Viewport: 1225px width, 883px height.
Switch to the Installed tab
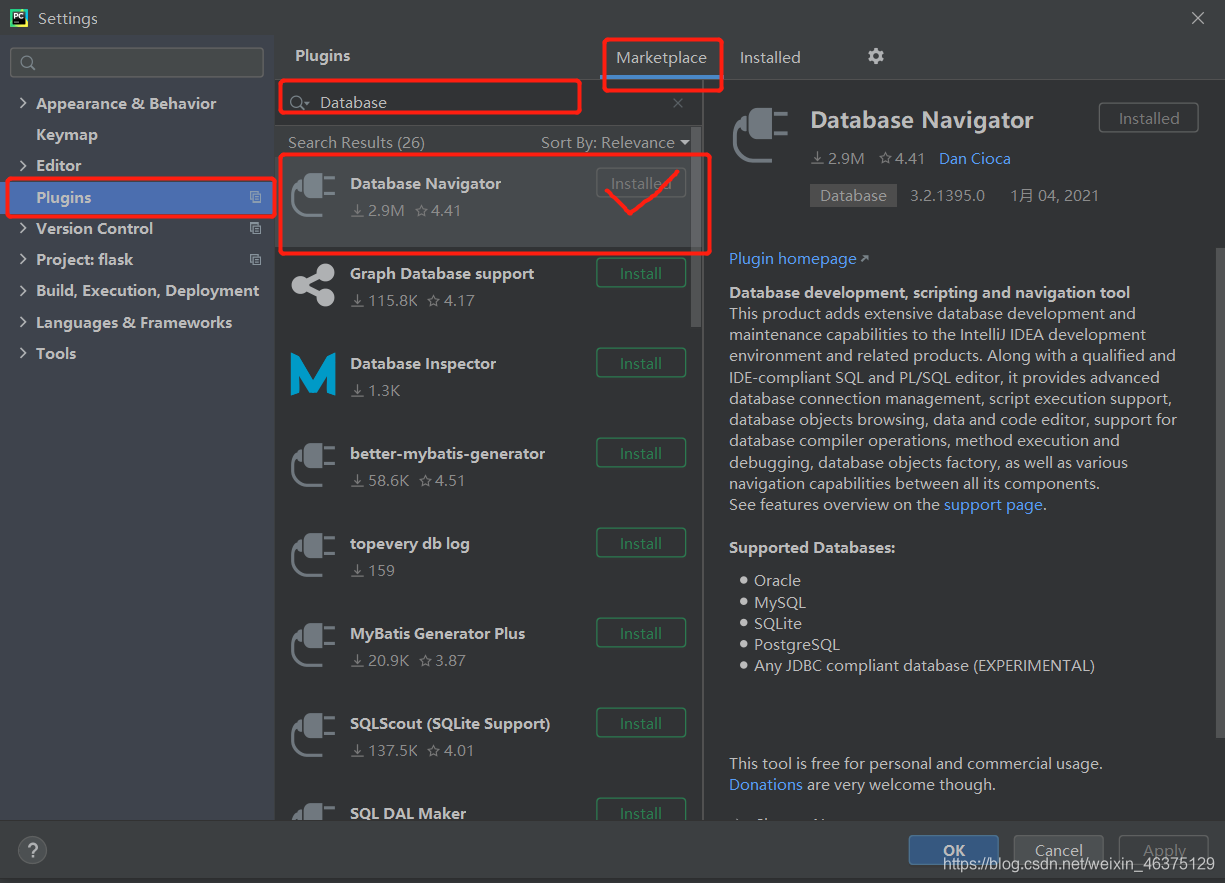[x=769, y=57]
